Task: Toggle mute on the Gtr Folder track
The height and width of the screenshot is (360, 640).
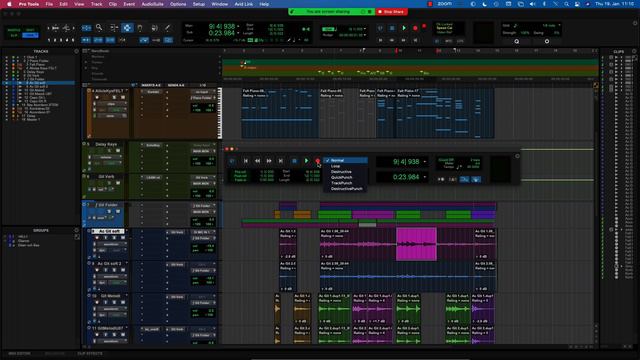Action: pos(118,211)
